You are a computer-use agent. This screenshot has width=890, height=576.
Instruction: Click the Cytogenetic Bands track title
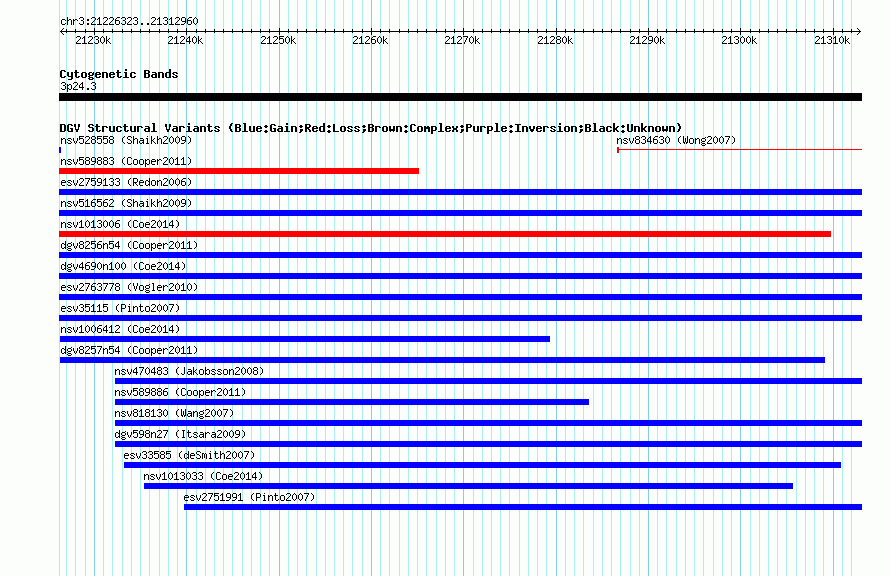pyautogui.click(x=119, y=74)
